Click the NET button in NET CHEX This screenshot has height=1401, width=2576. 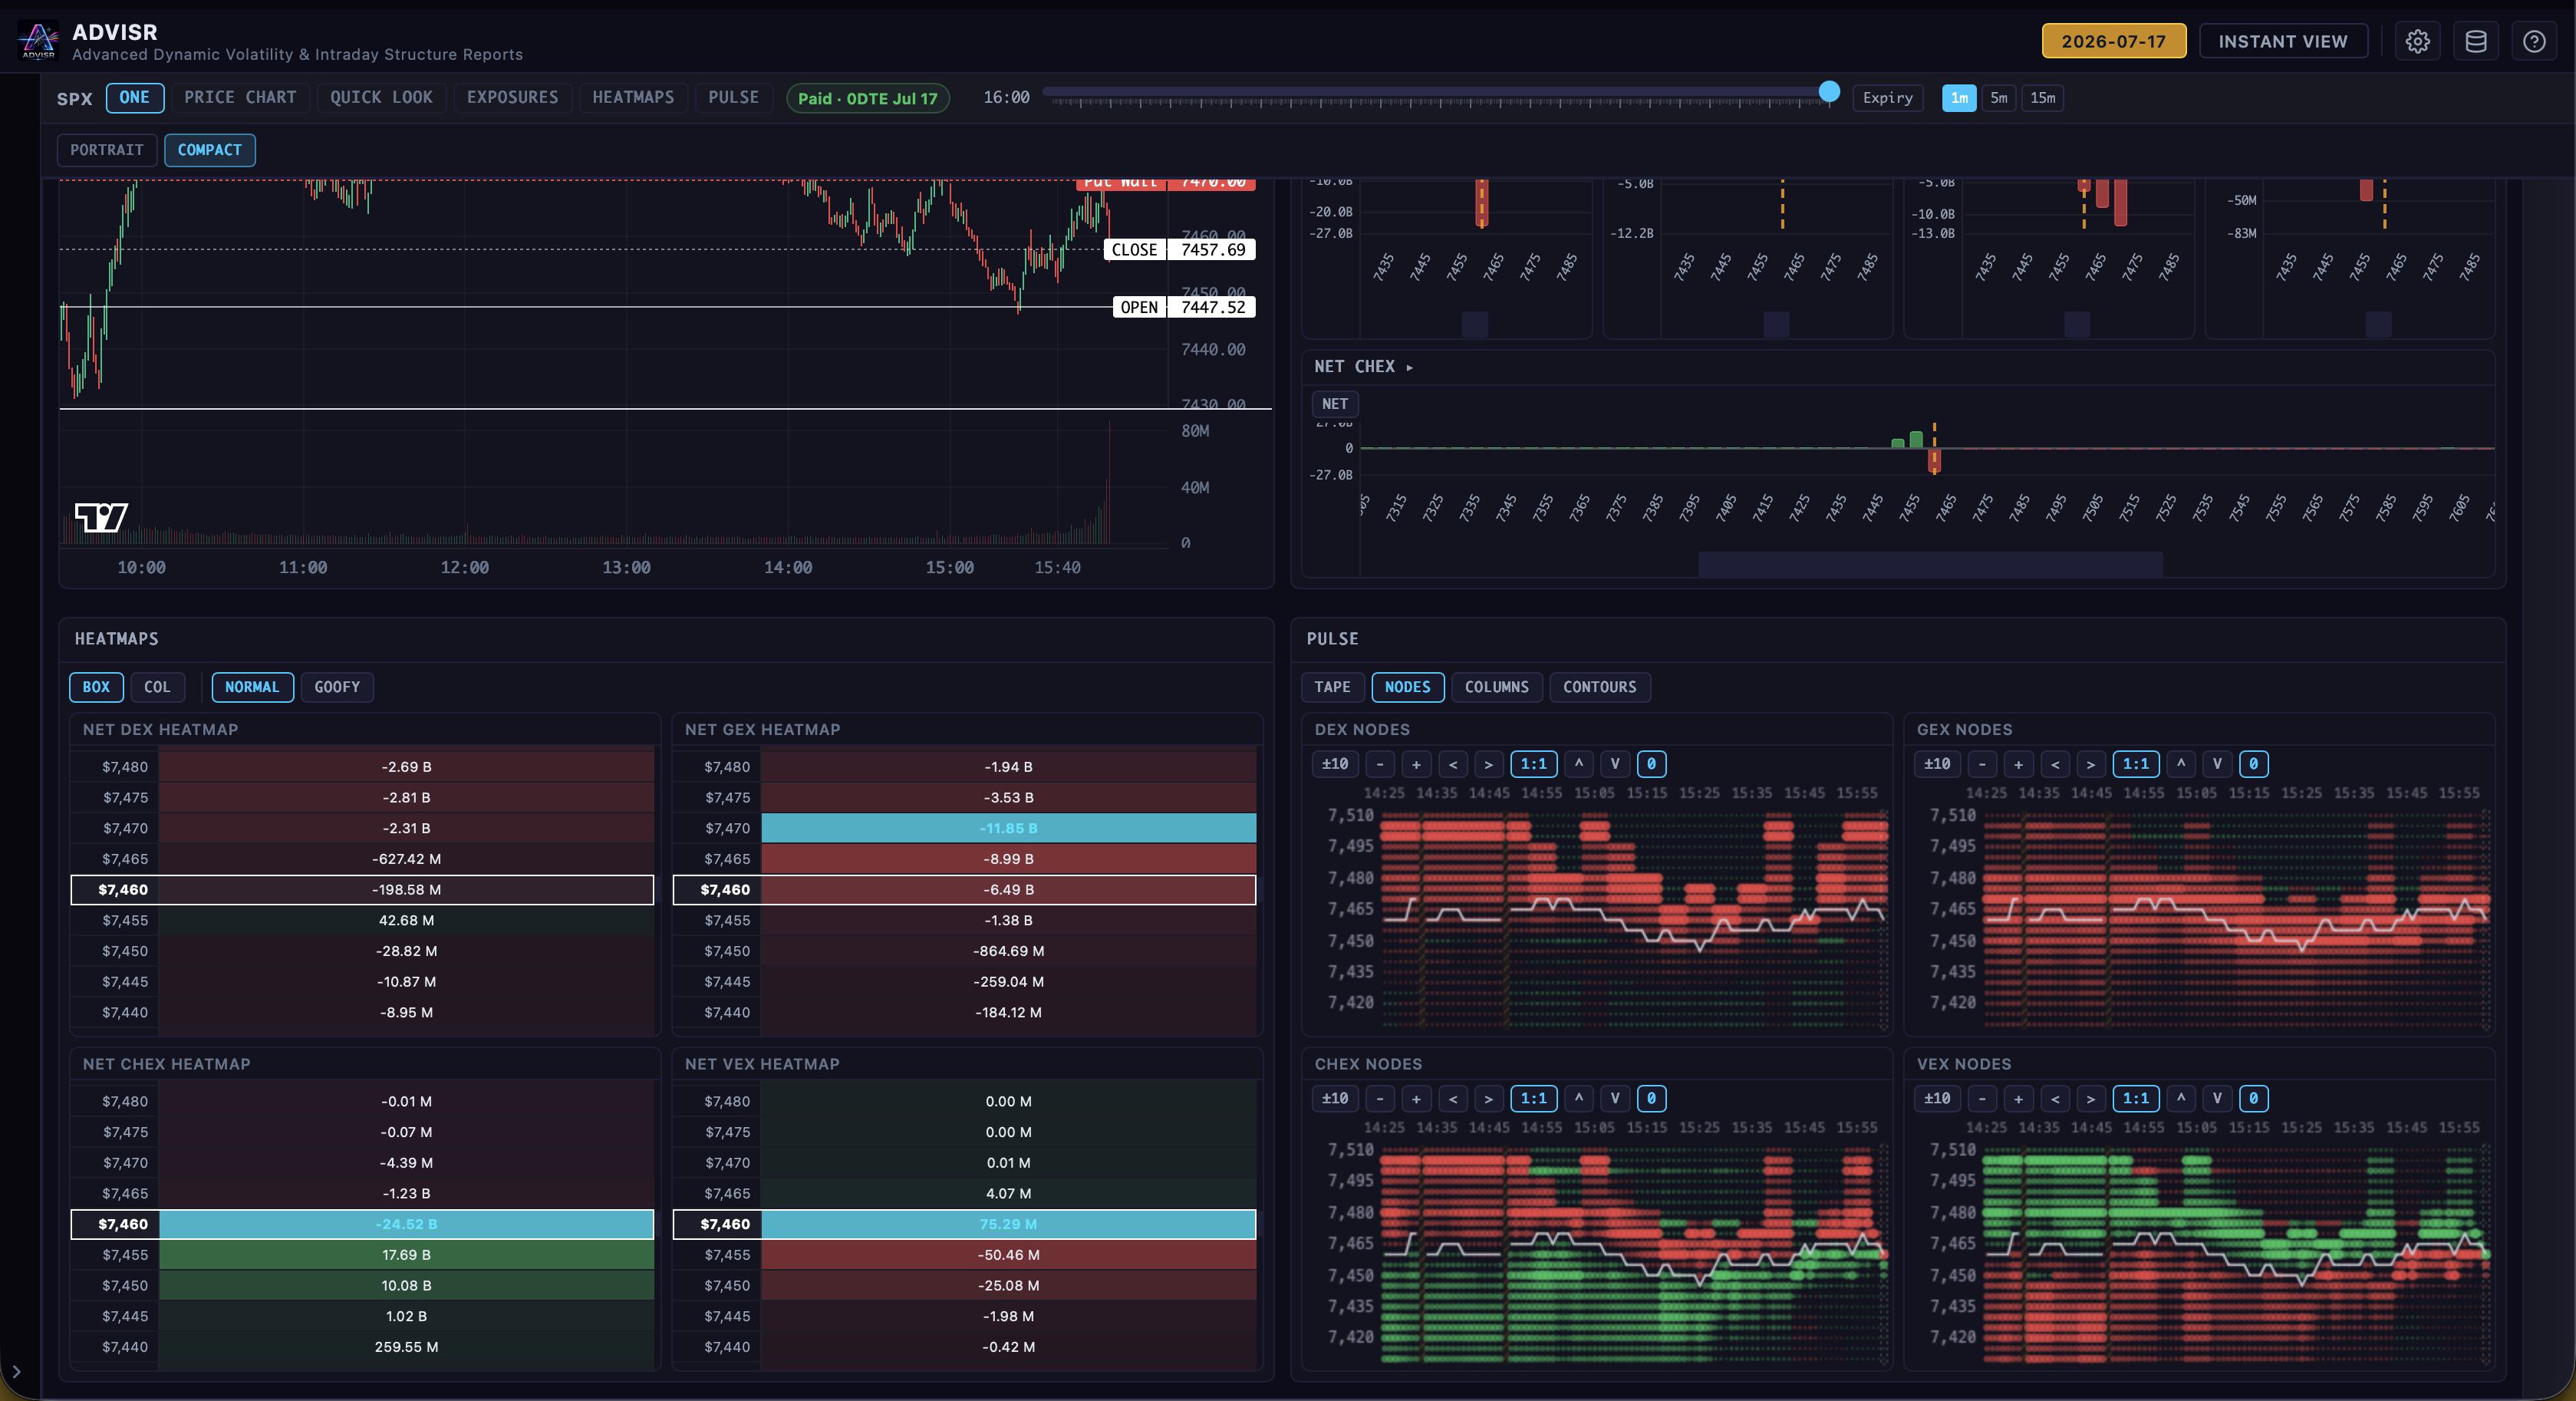[1335, 404]
